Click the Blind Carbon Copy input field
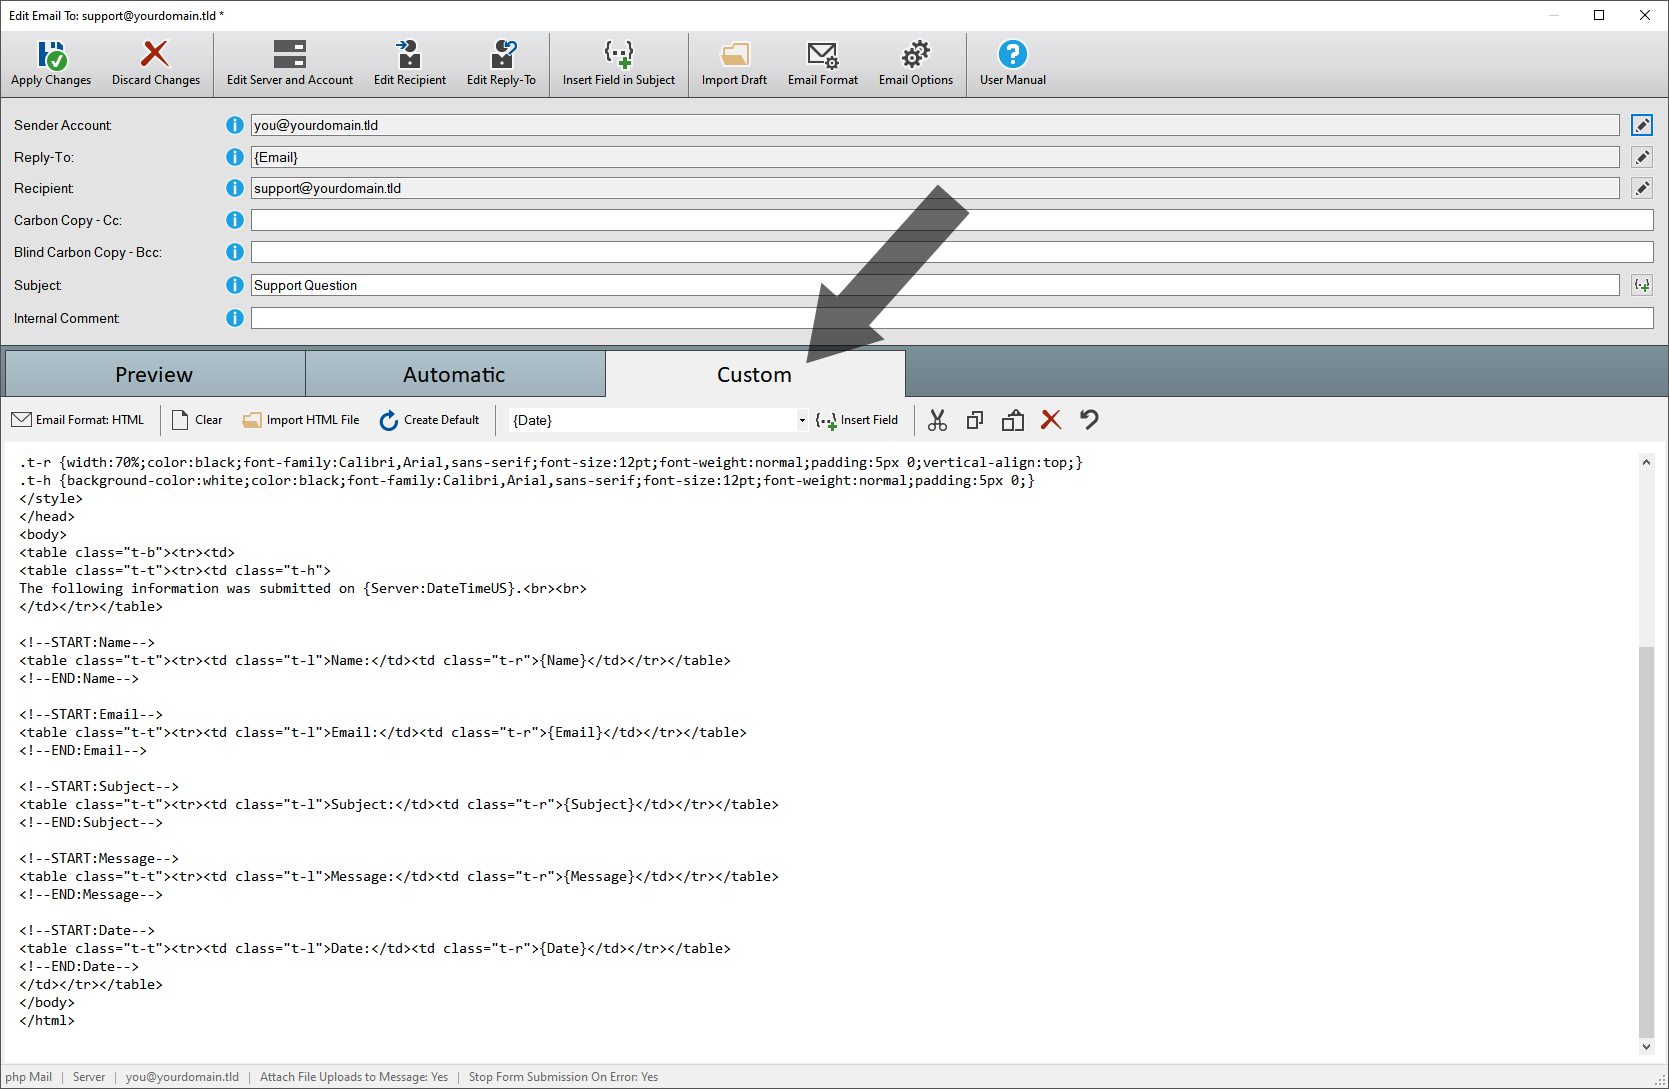The image size is (1669, 1089). coord(952,252)
